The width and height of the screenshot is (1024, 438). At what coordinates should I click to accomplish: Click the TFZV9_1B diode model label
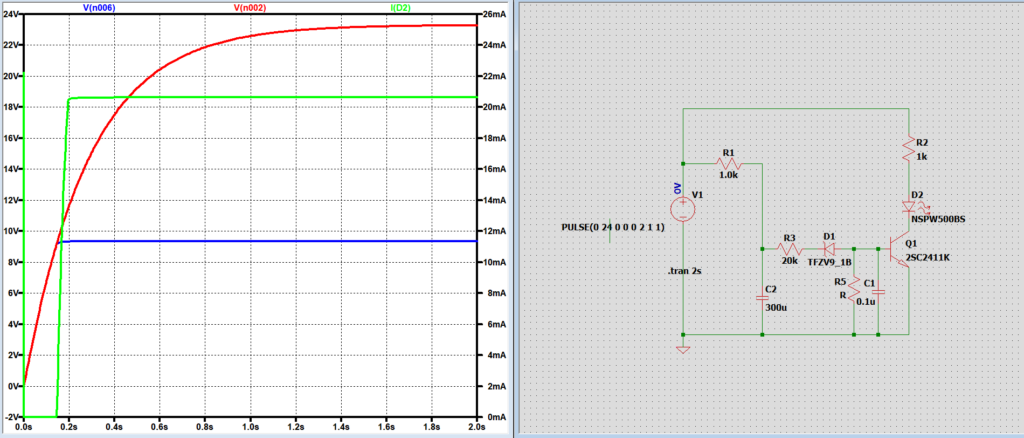829,260
